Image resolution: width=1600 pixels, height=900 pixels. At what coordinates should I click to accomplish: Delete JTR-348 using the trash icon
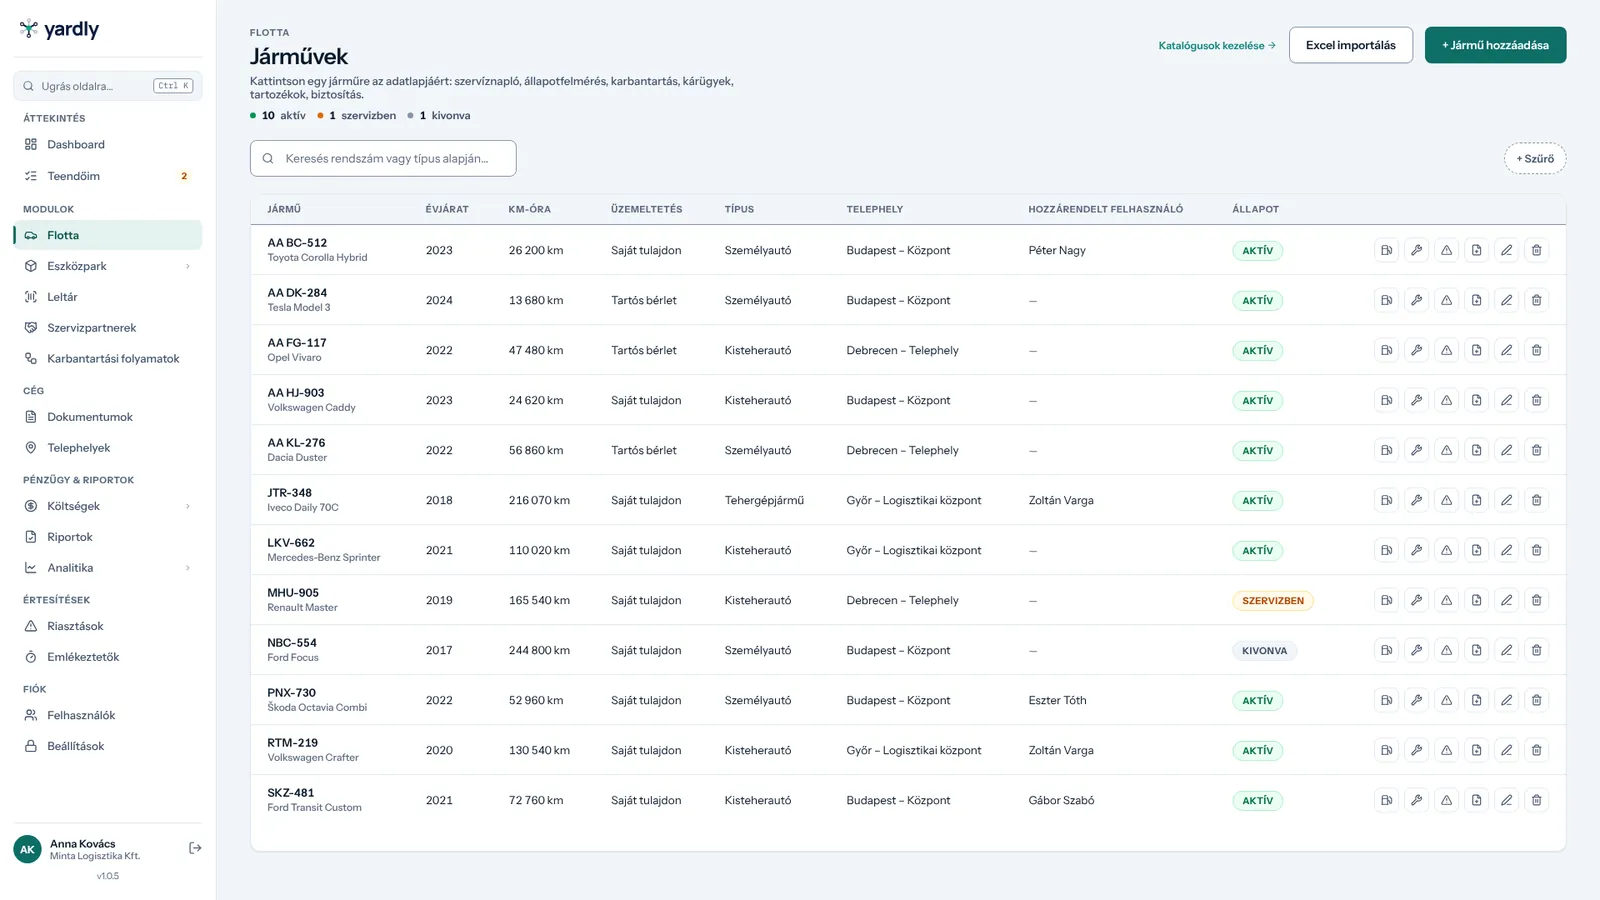[x=1536, y=500]
